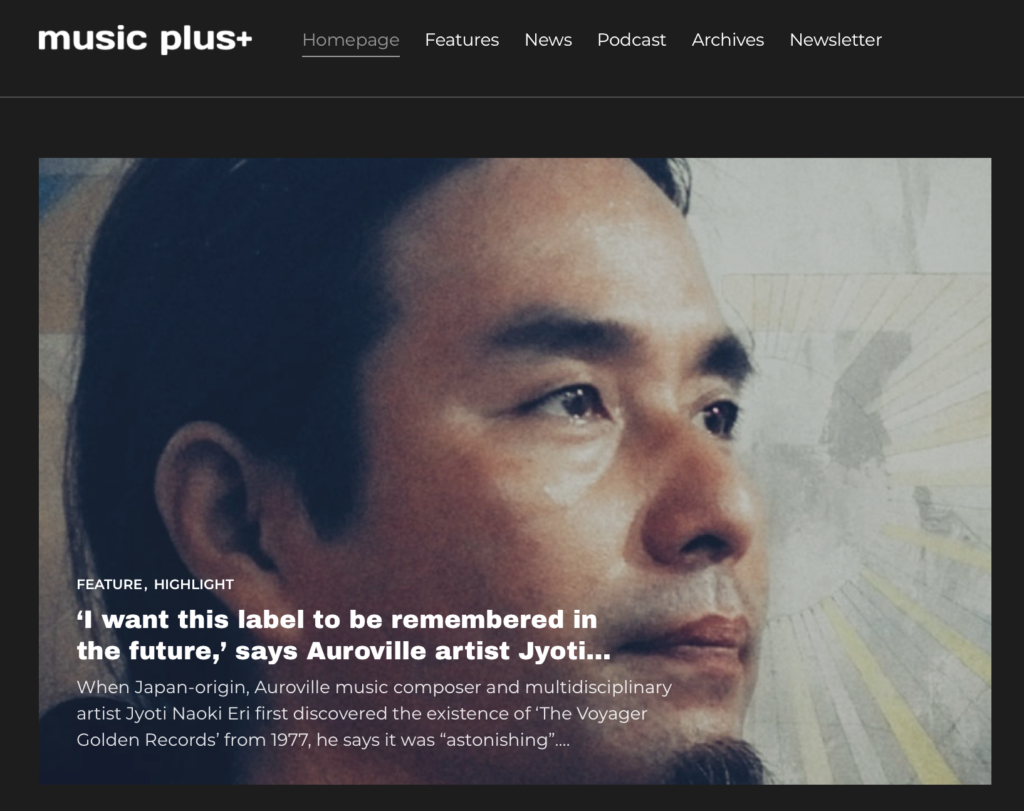Click the underline beneath Homepage tab

351,56
